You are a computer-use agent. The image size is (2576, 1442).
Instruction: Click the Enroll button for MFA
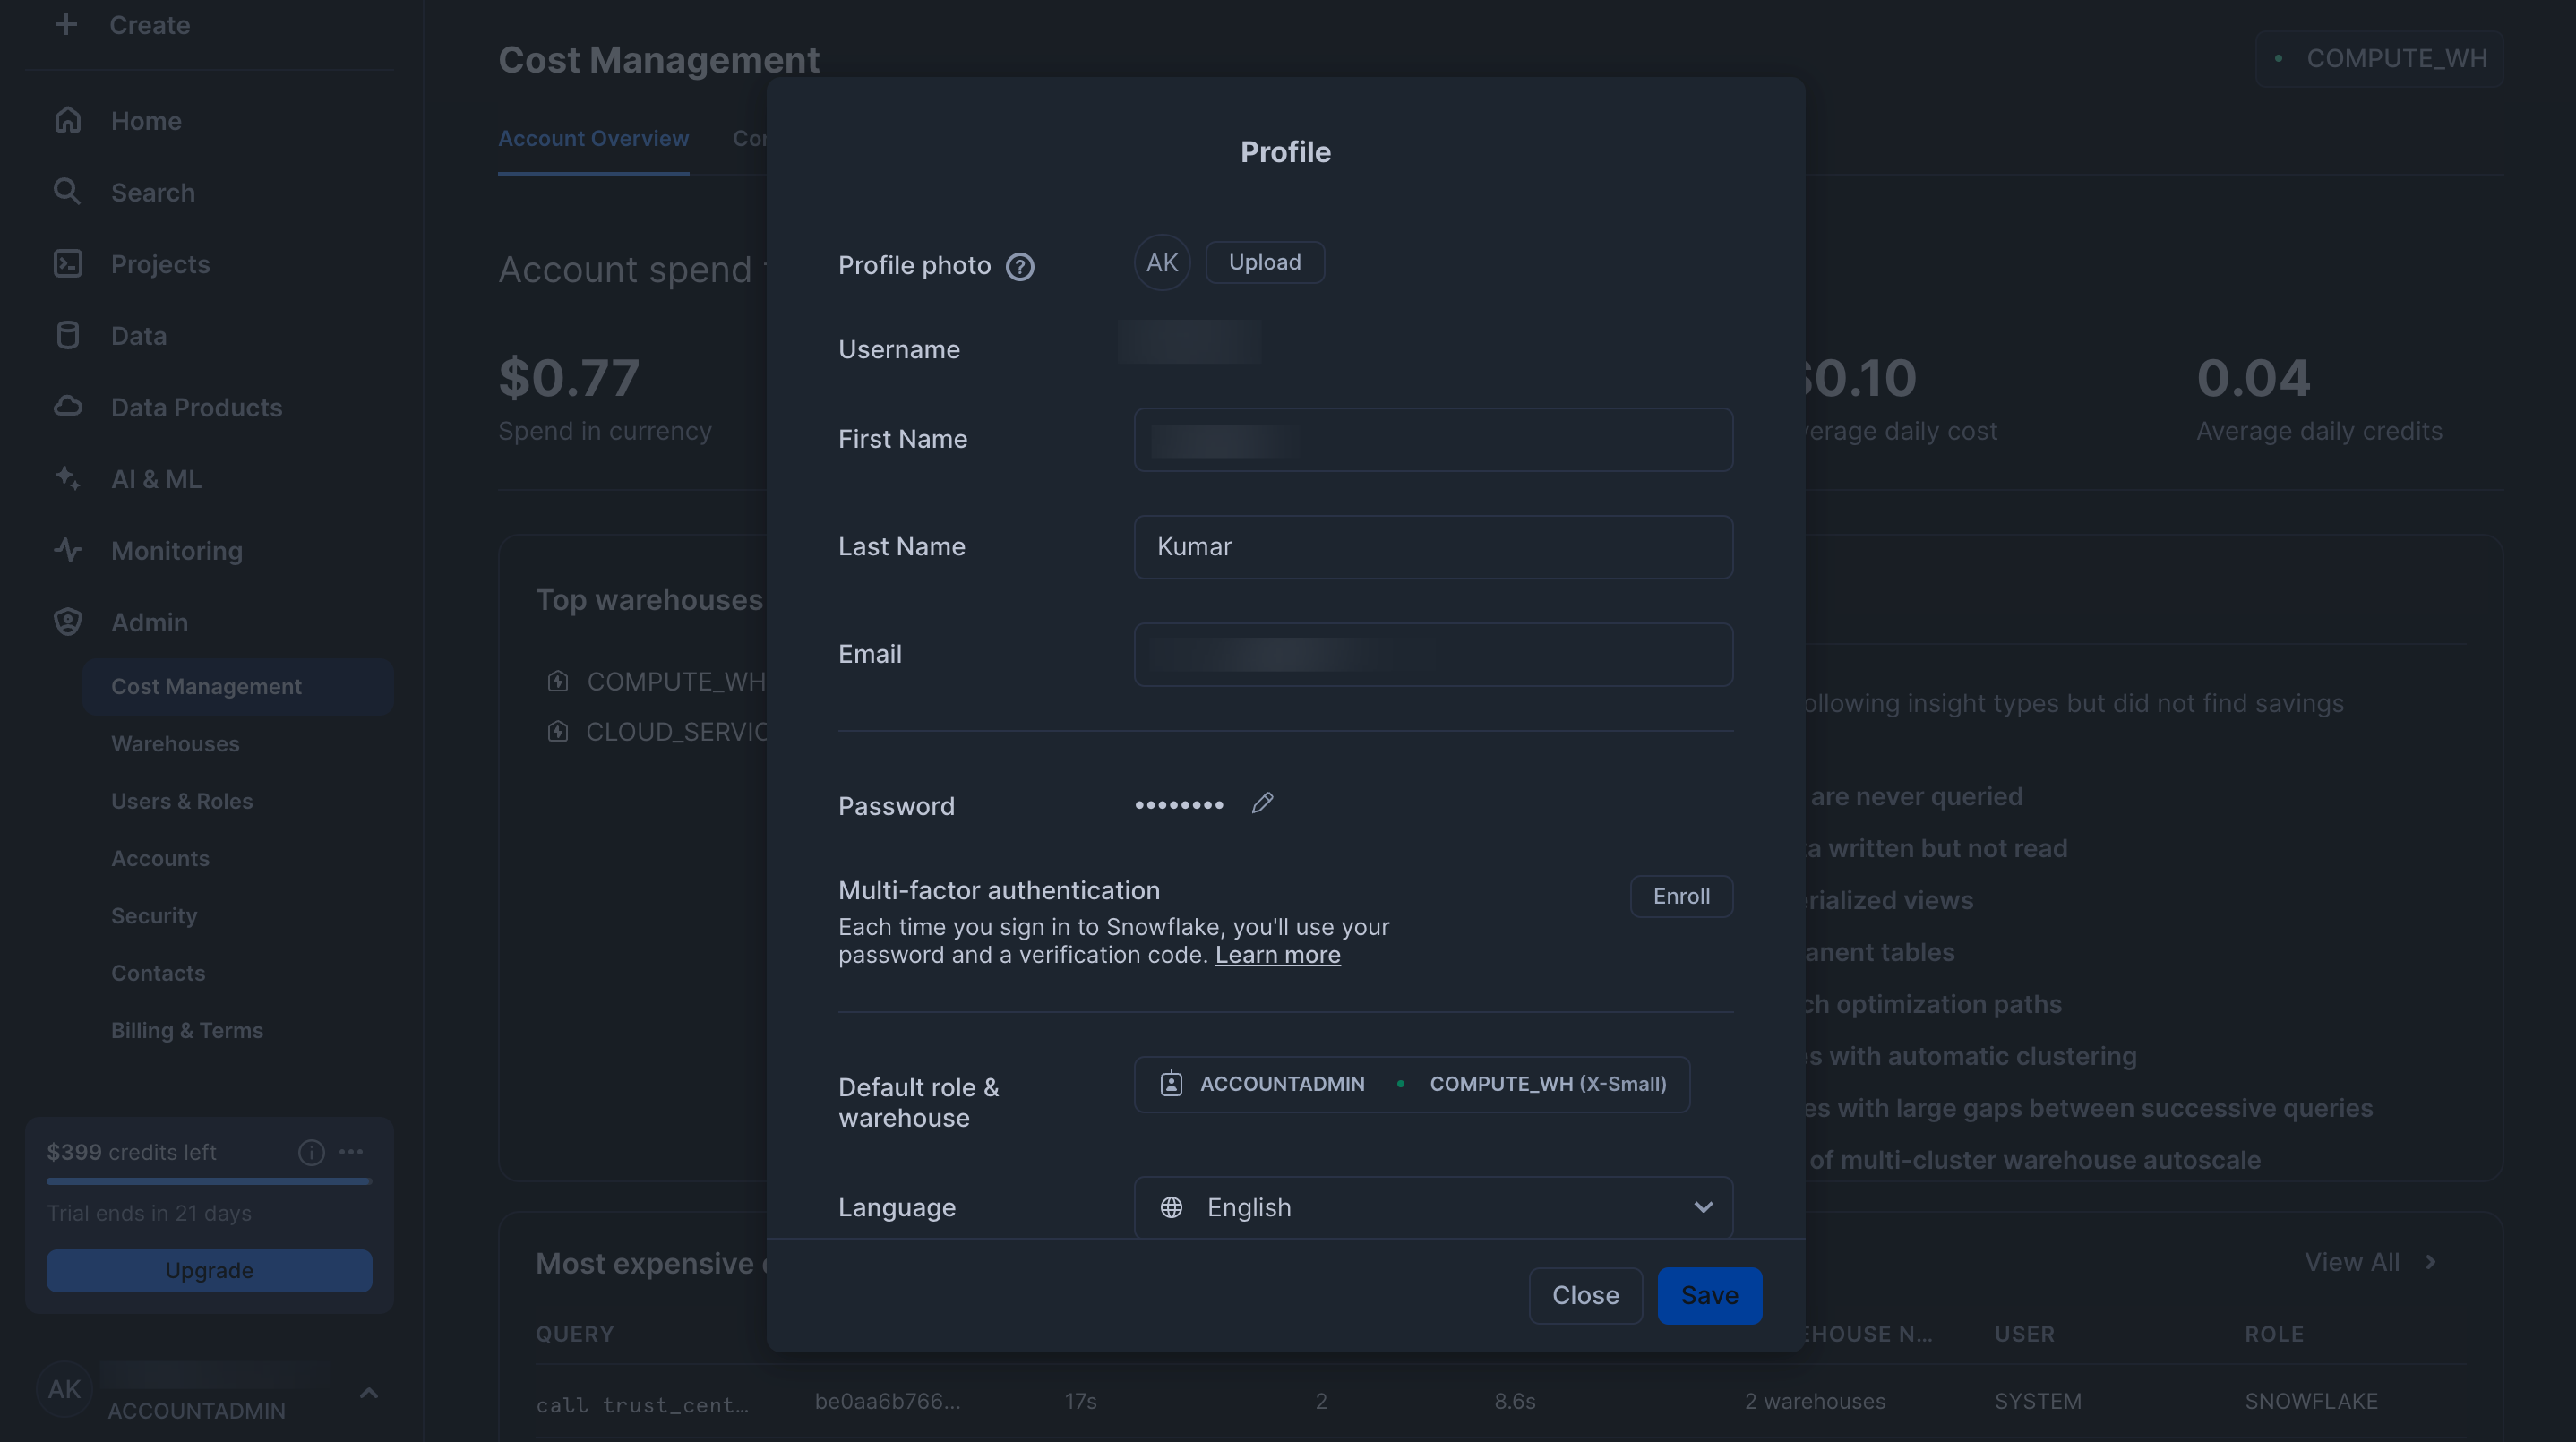(x=1680, y=897)
